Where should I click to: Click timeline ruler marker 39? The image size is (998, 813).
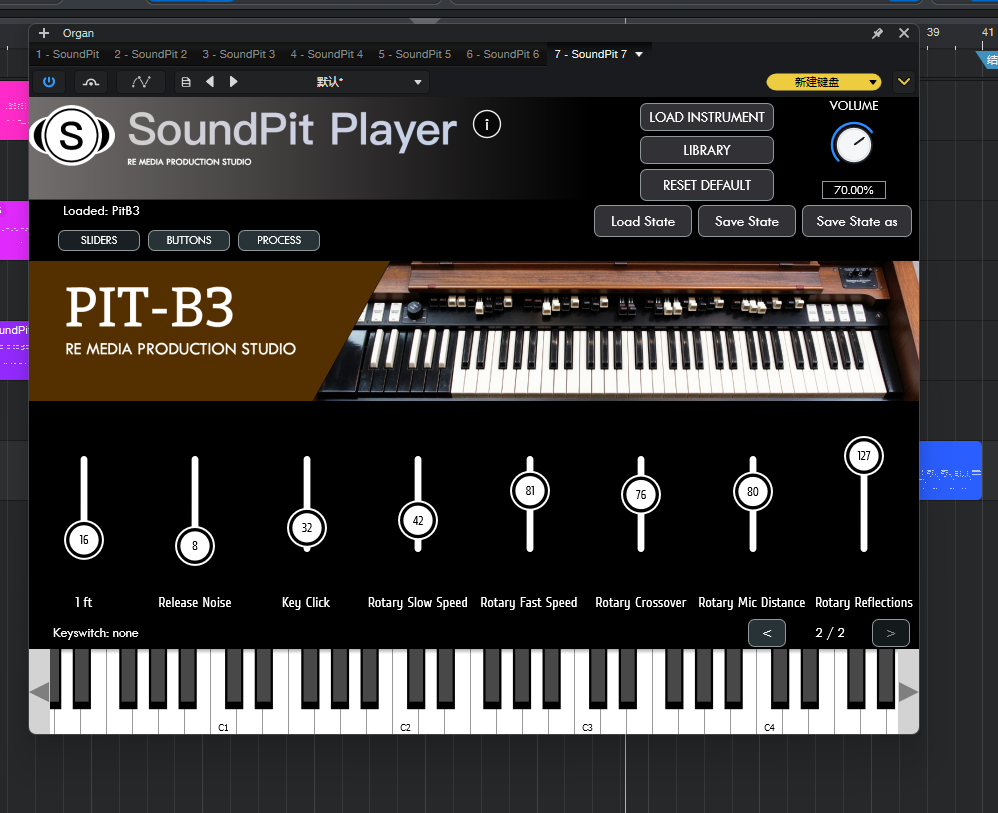[933, 32]
